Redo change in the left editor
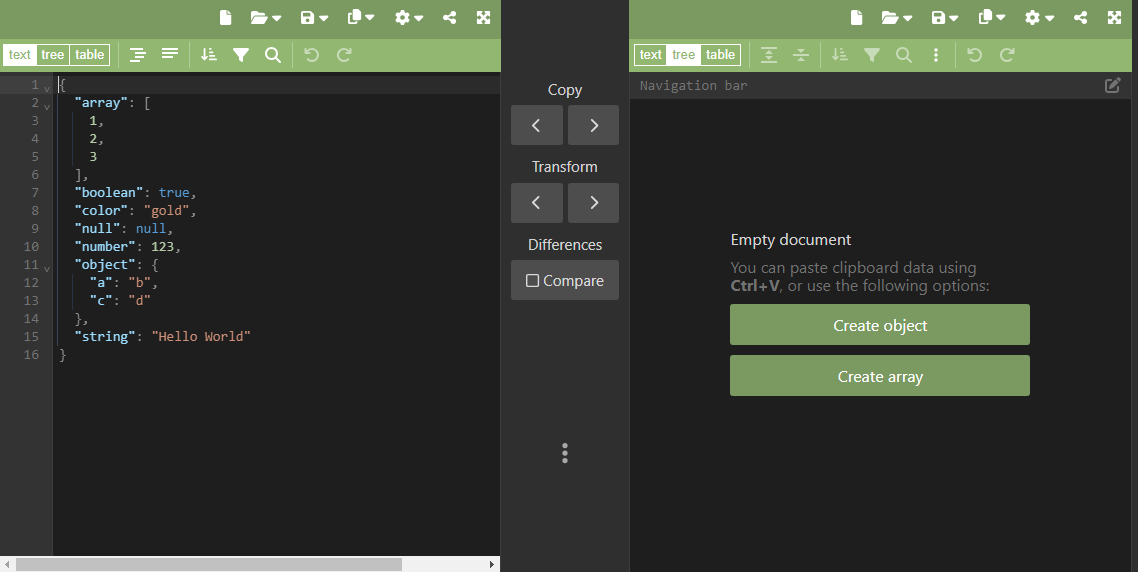This screenshot has width=1138, height=572. click(344, 54)
